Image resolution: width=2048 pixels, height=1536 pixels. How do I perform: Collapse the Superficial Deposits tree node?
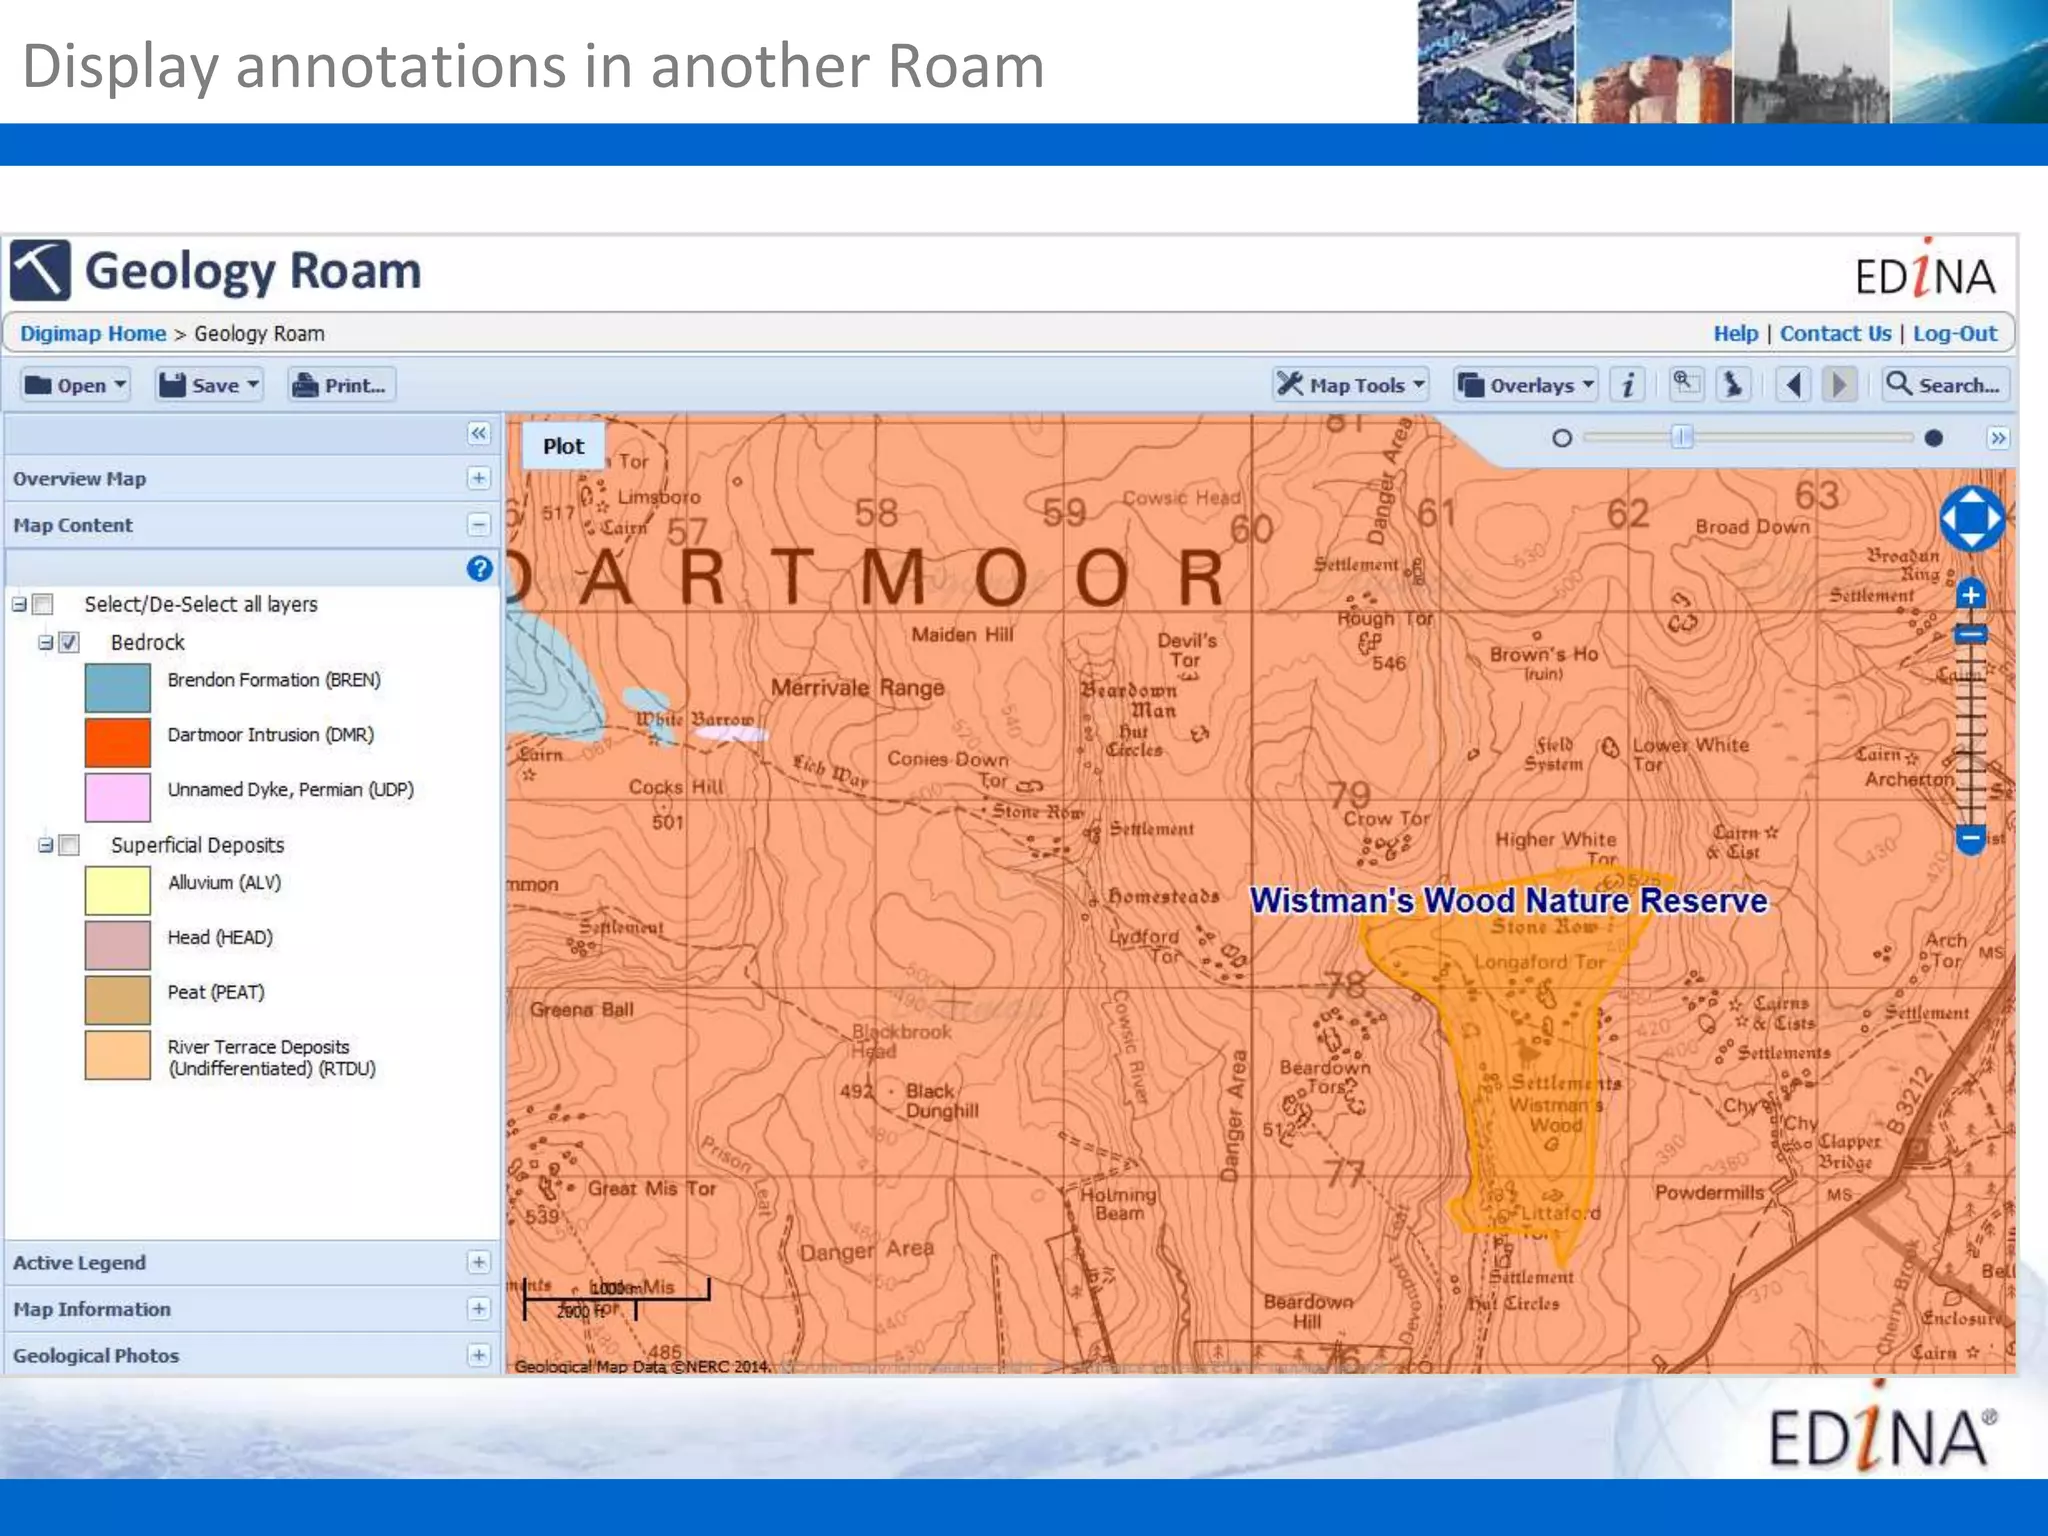tap(45, 845)
